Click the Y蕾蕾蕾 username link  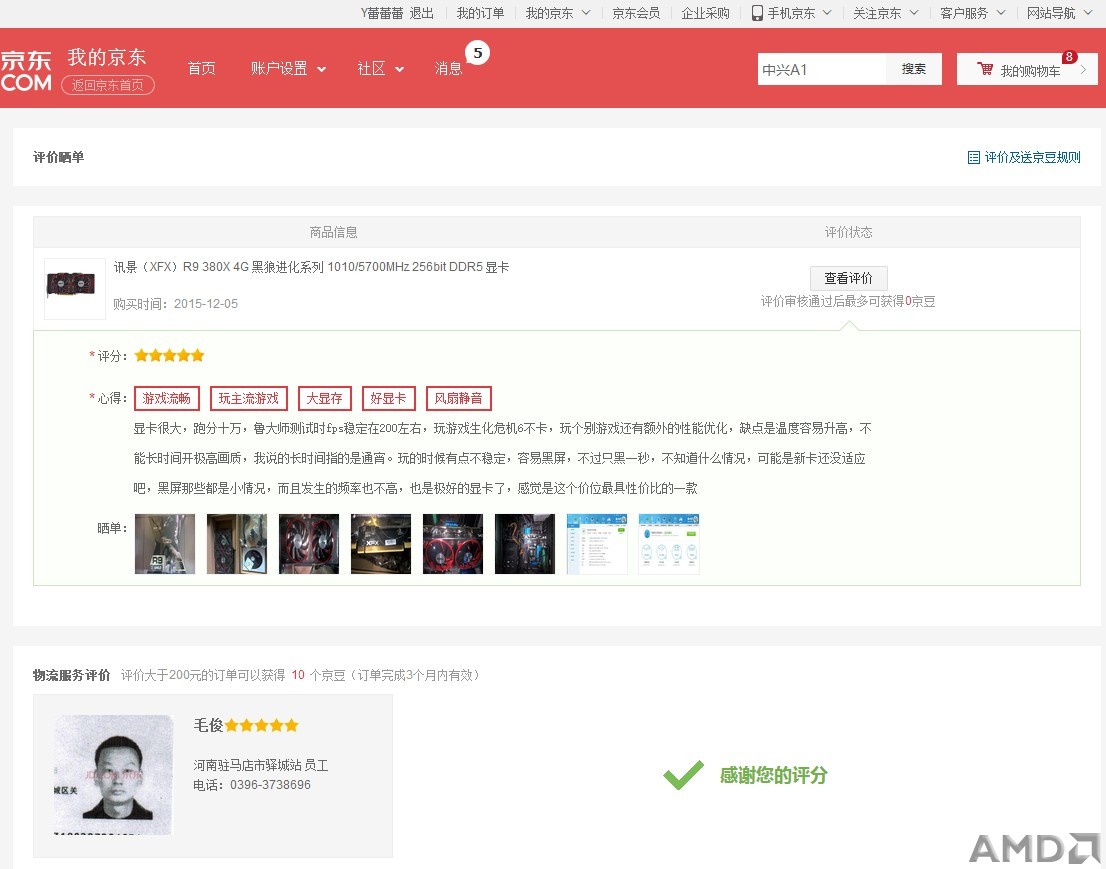(382, 13)
